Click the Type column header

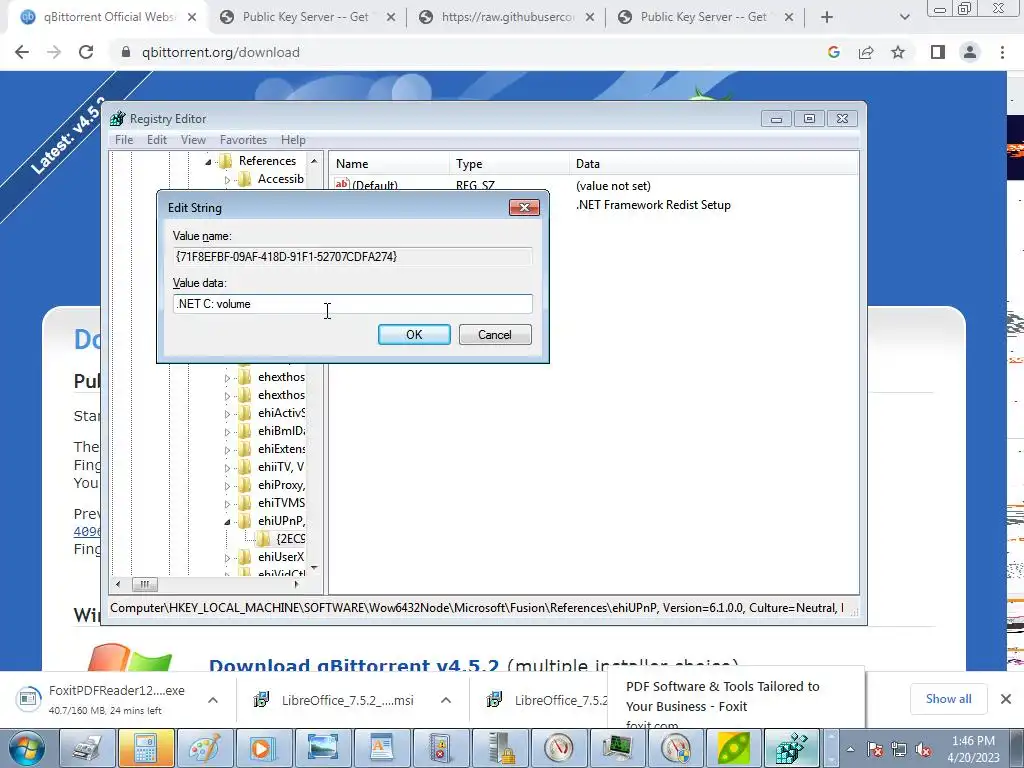[509, 164]
